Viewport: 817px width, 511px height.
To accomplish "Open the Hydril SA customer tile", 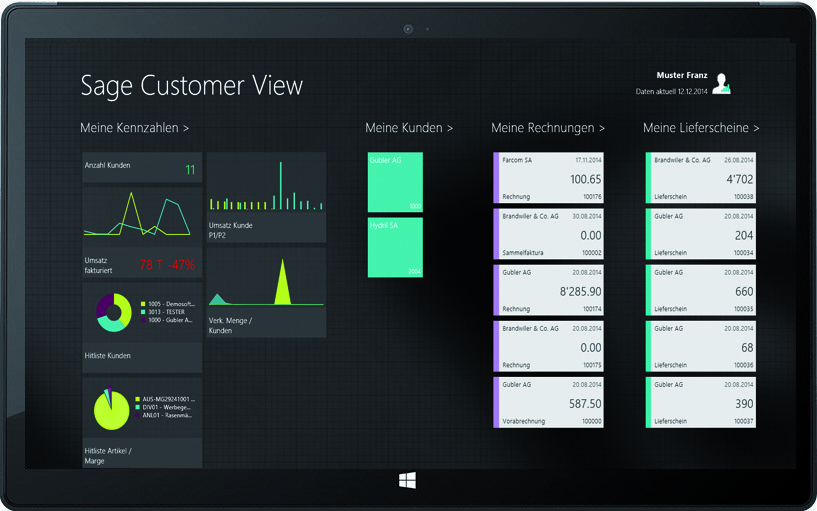I will coord(395,247).
